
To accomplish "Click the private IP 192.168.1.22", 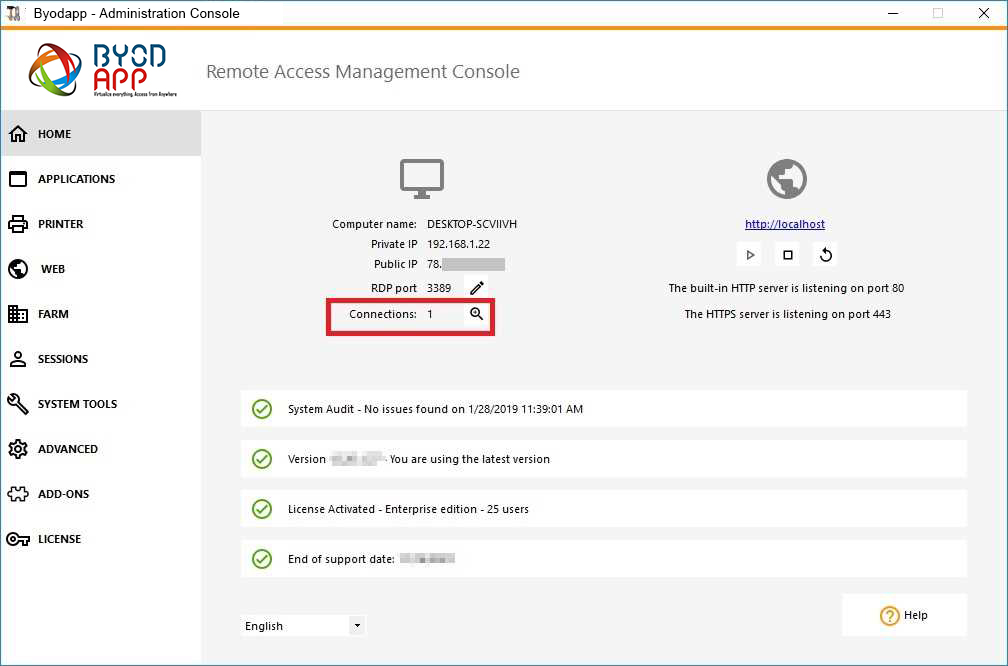I will point(458,244).
